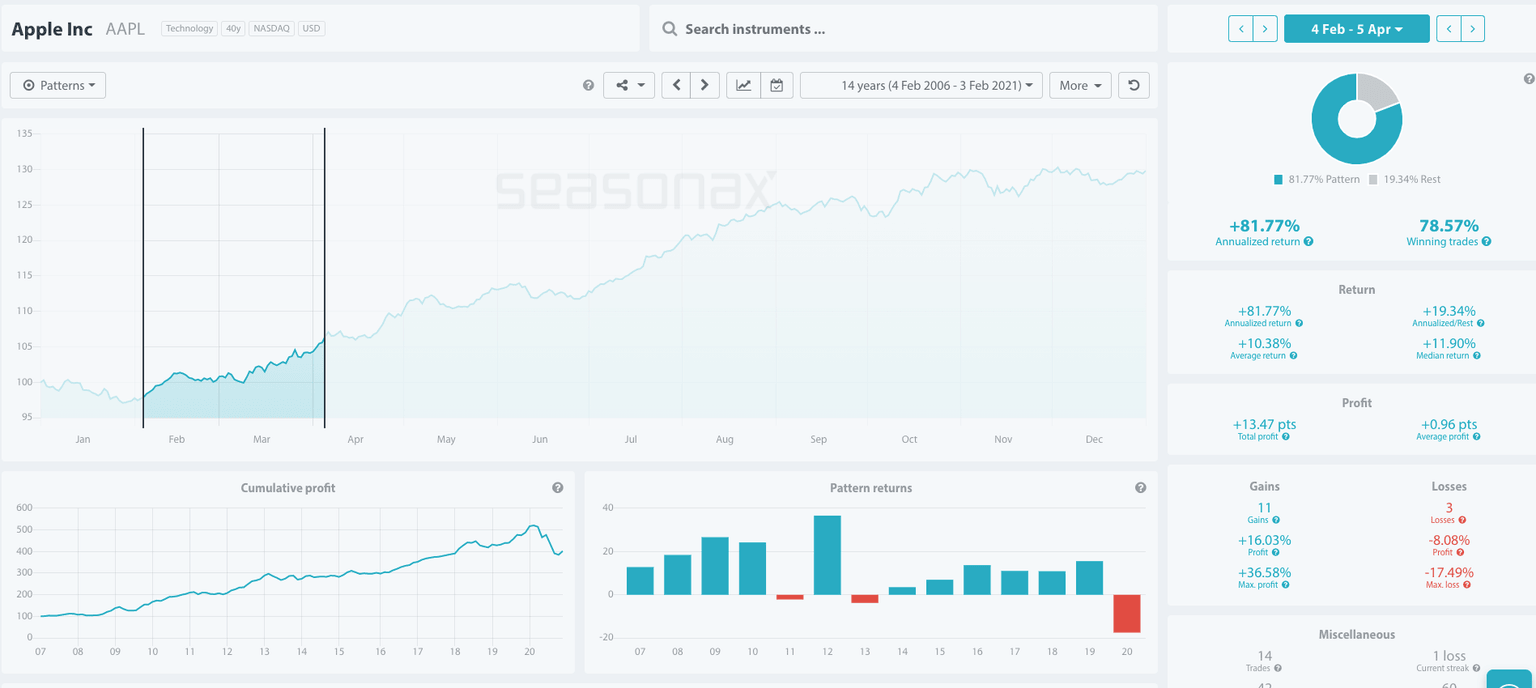Open the share options icon

pos(629,85)
